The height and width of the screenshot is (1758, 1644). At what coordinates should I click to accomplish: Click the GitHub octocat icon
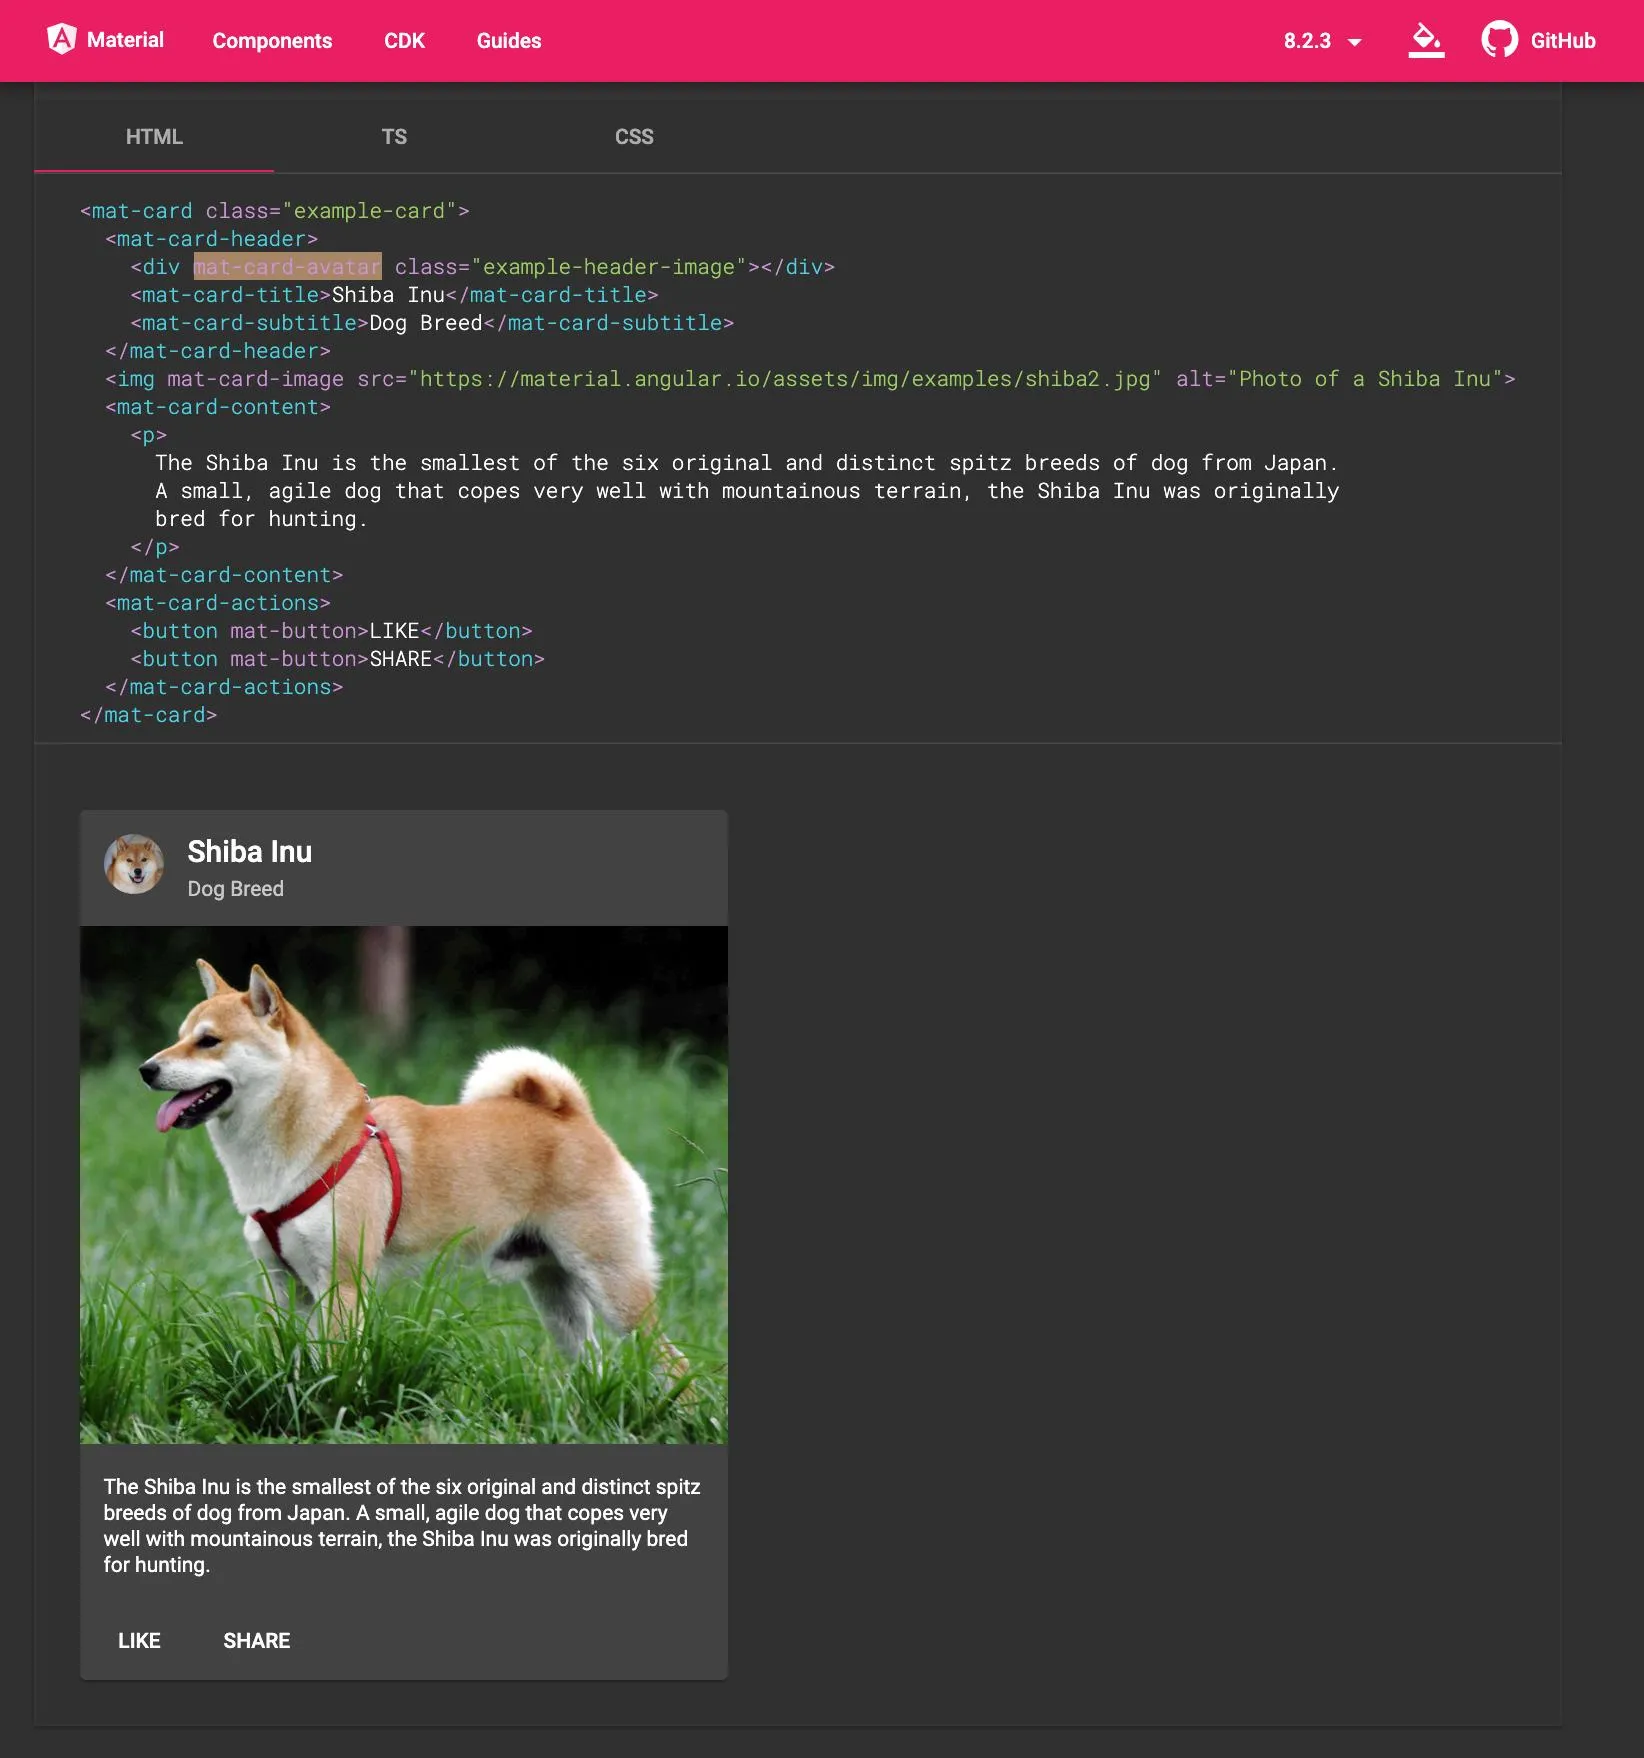point(1499,40)
